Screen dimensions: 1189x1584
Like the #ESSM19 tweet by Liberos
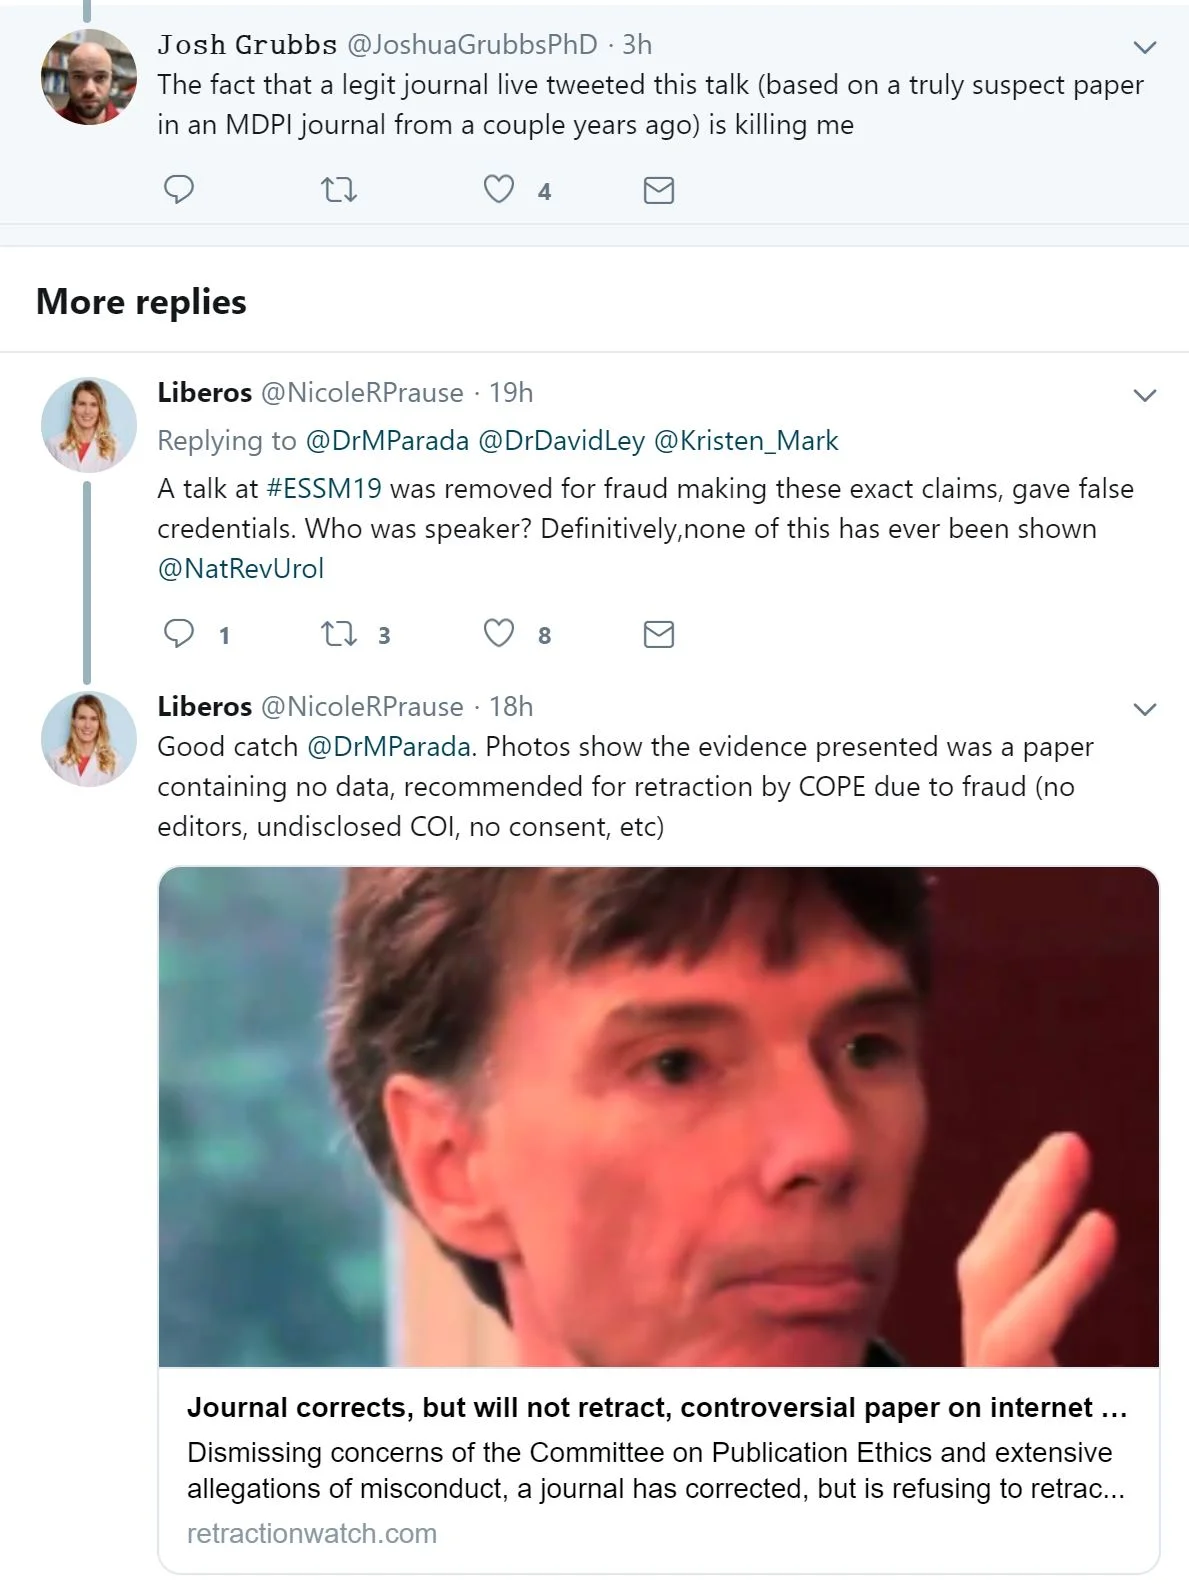point(499,633)
